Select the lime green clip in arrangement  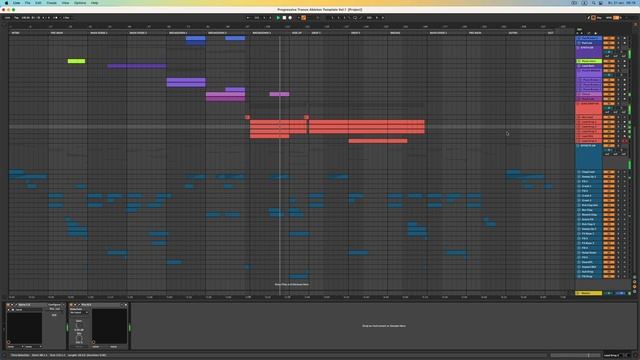(x=76, y=61)
